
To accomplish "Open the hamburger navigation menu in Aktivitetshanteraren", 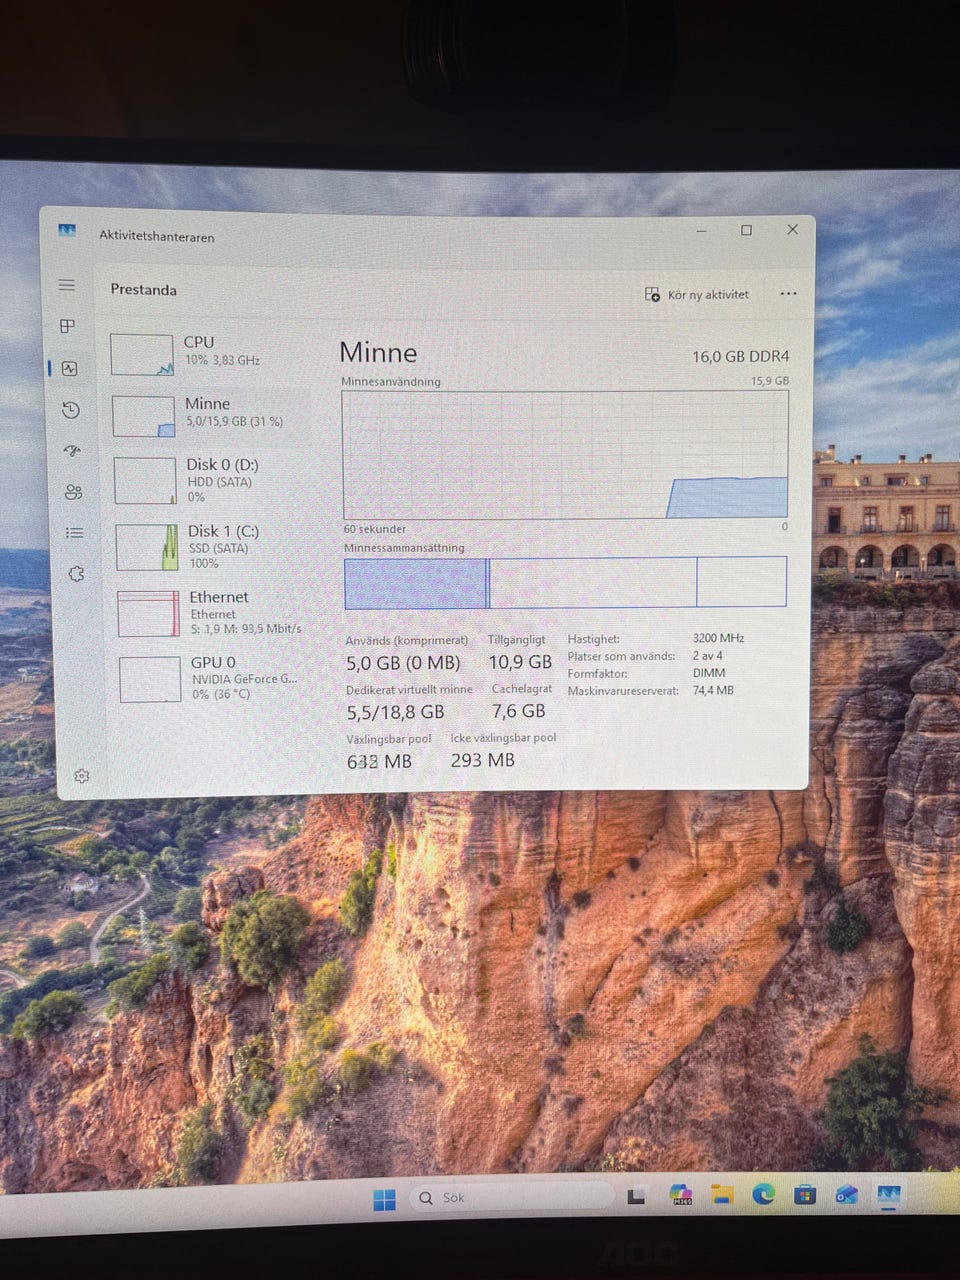I will pyautogui.click(x=67, y=286).
